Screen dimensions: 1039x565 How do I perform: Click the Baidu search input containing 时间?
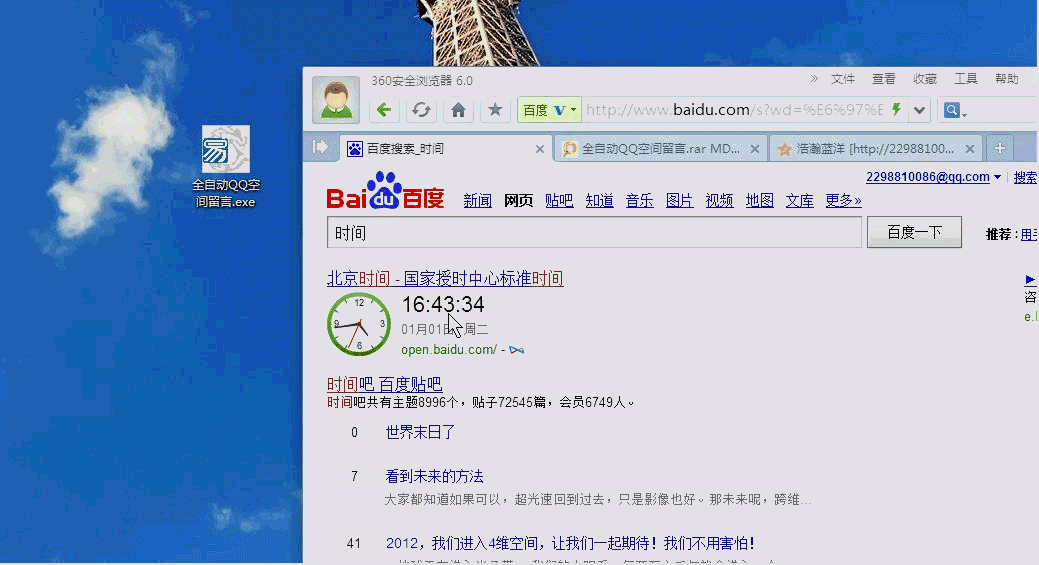(594, 232)
